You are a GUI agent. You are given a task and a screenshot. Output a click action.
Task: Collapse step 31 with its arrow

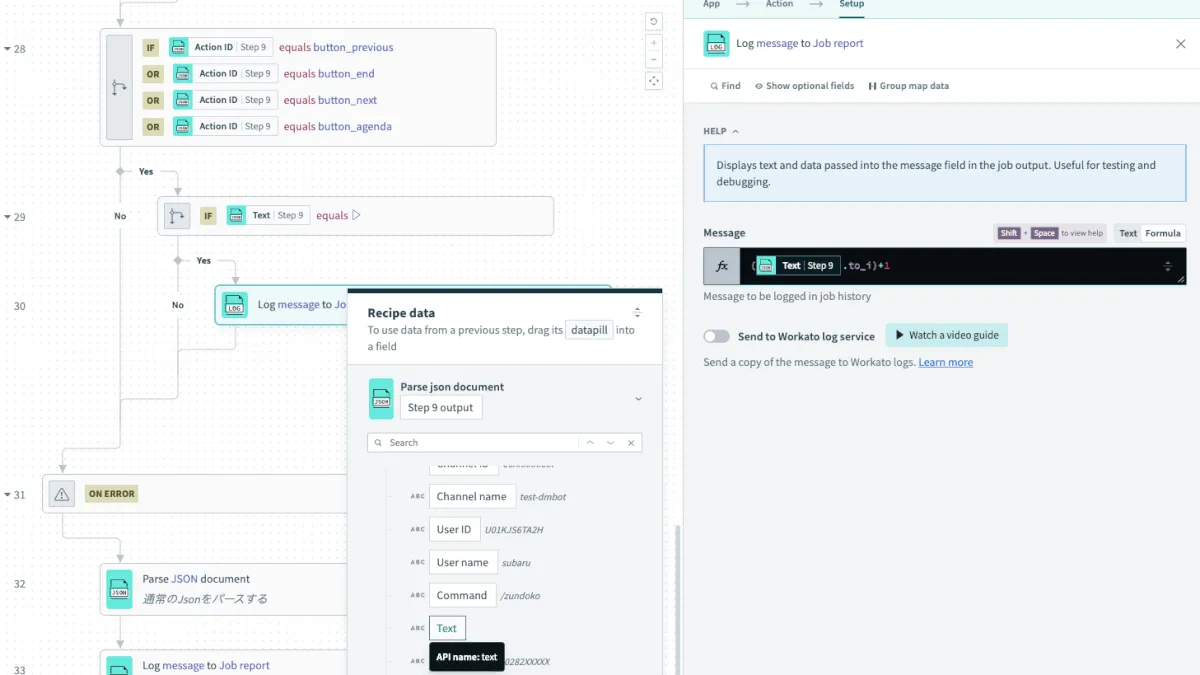coord(7,495)
